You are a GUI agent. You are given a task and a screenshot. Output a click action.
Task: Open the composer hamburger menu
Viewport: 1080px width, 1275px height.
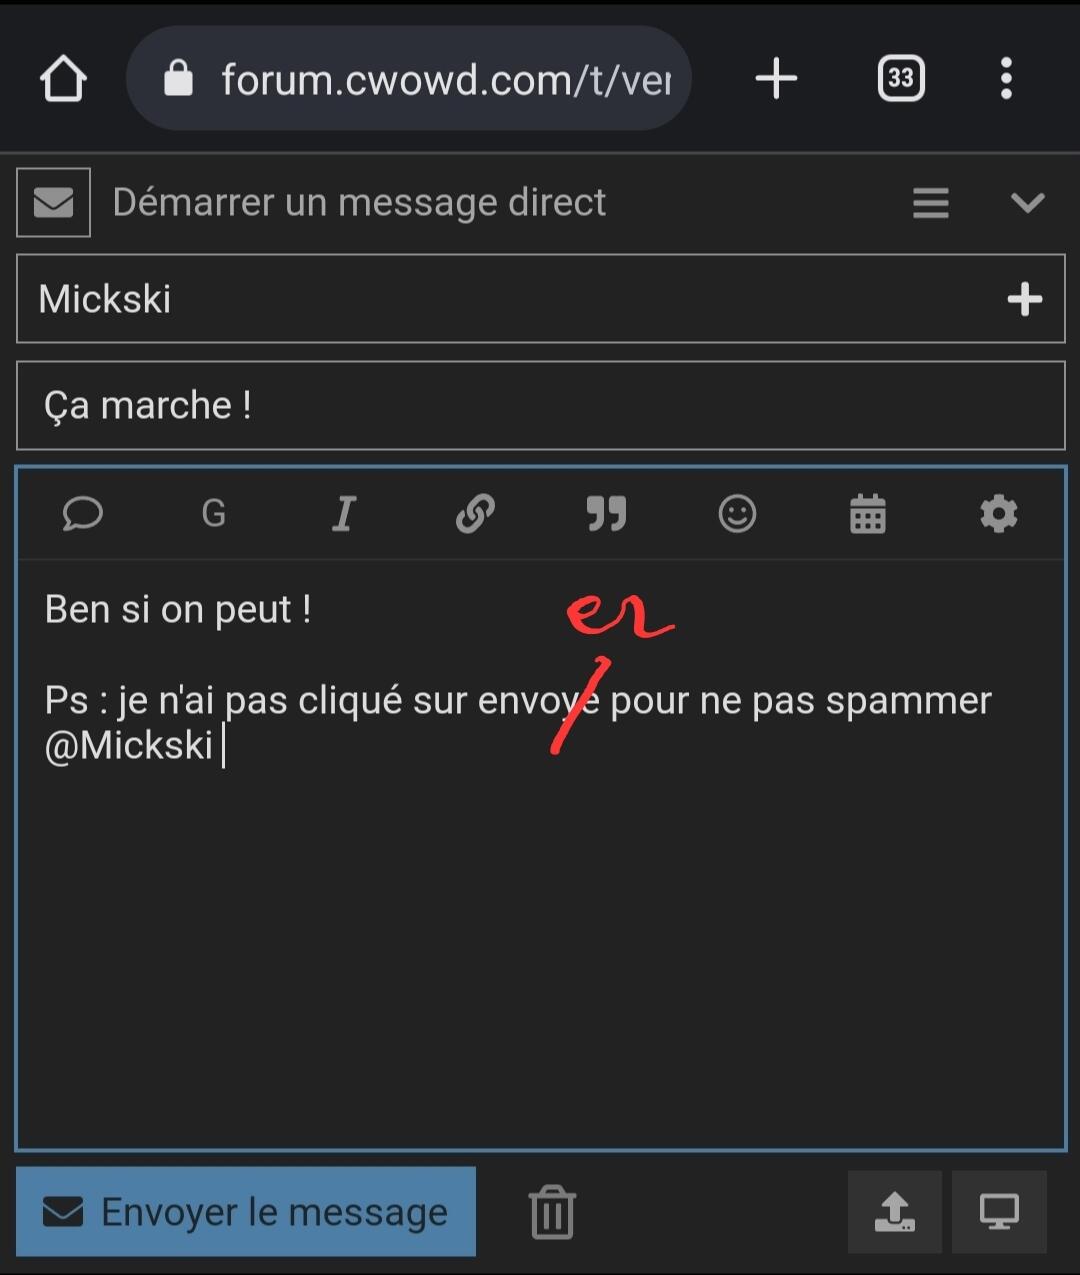[931, 203]
